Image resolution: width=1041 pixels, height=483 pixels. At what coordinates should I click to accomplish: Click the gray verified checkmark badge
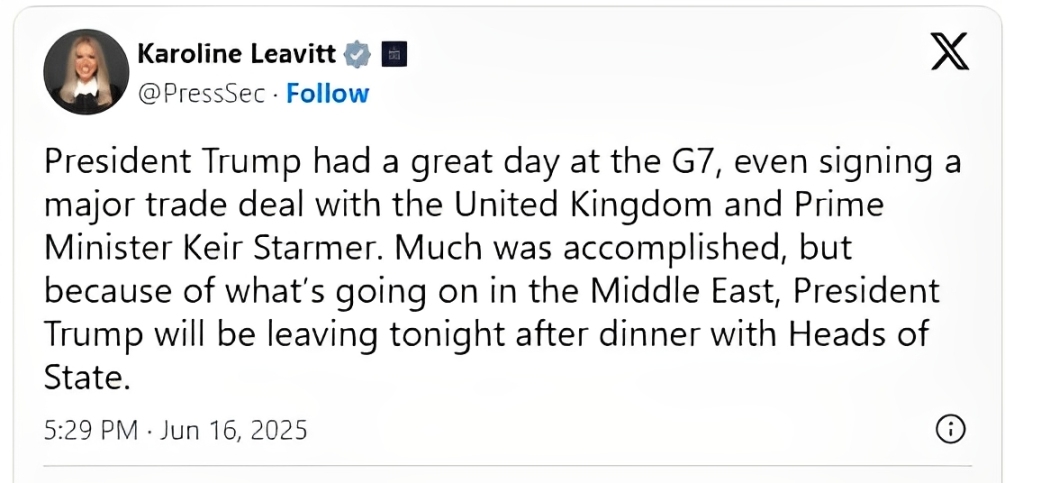tap(357, 54)
